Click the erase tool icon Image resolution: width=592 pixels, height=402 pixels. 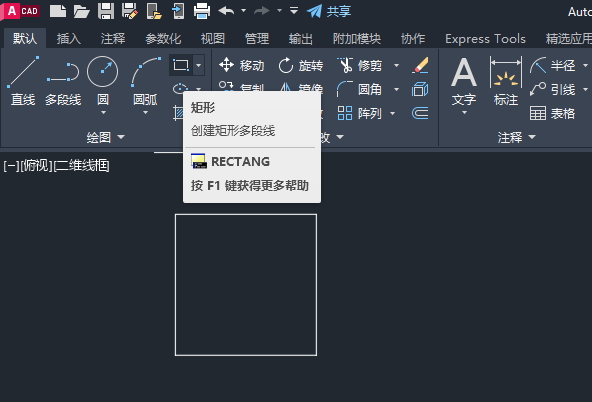[420, 65]
